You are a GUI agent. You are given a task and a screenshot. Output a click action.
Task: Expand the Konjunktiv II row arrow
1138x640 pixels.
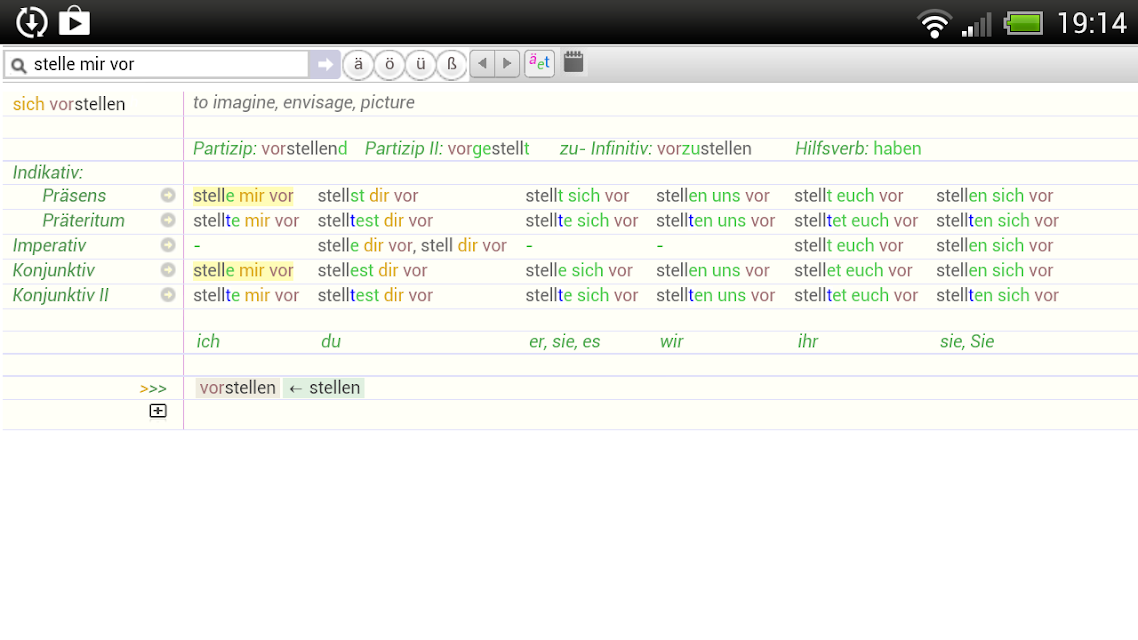pos(168,295)
